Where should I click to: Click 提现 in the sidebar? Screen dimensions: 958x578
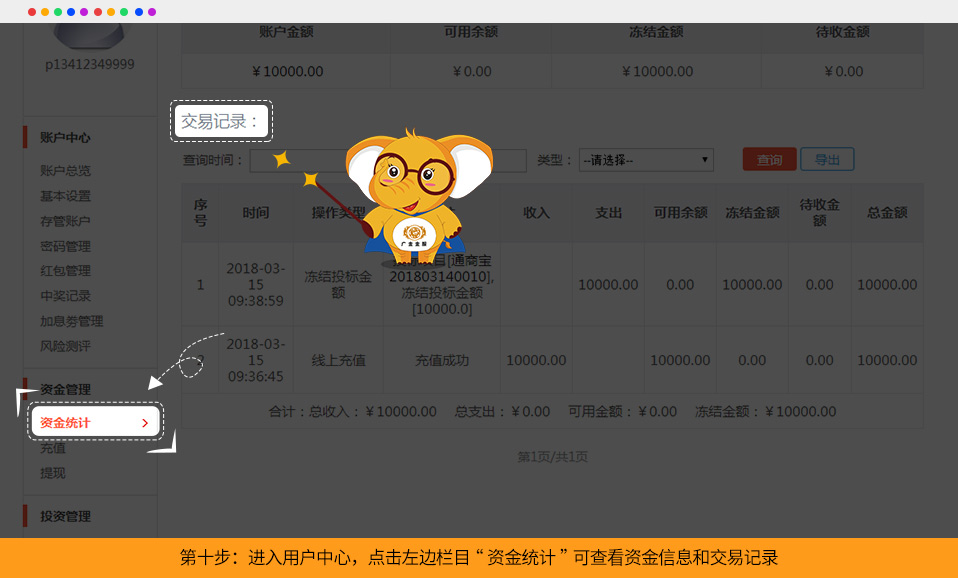point(53,473)
